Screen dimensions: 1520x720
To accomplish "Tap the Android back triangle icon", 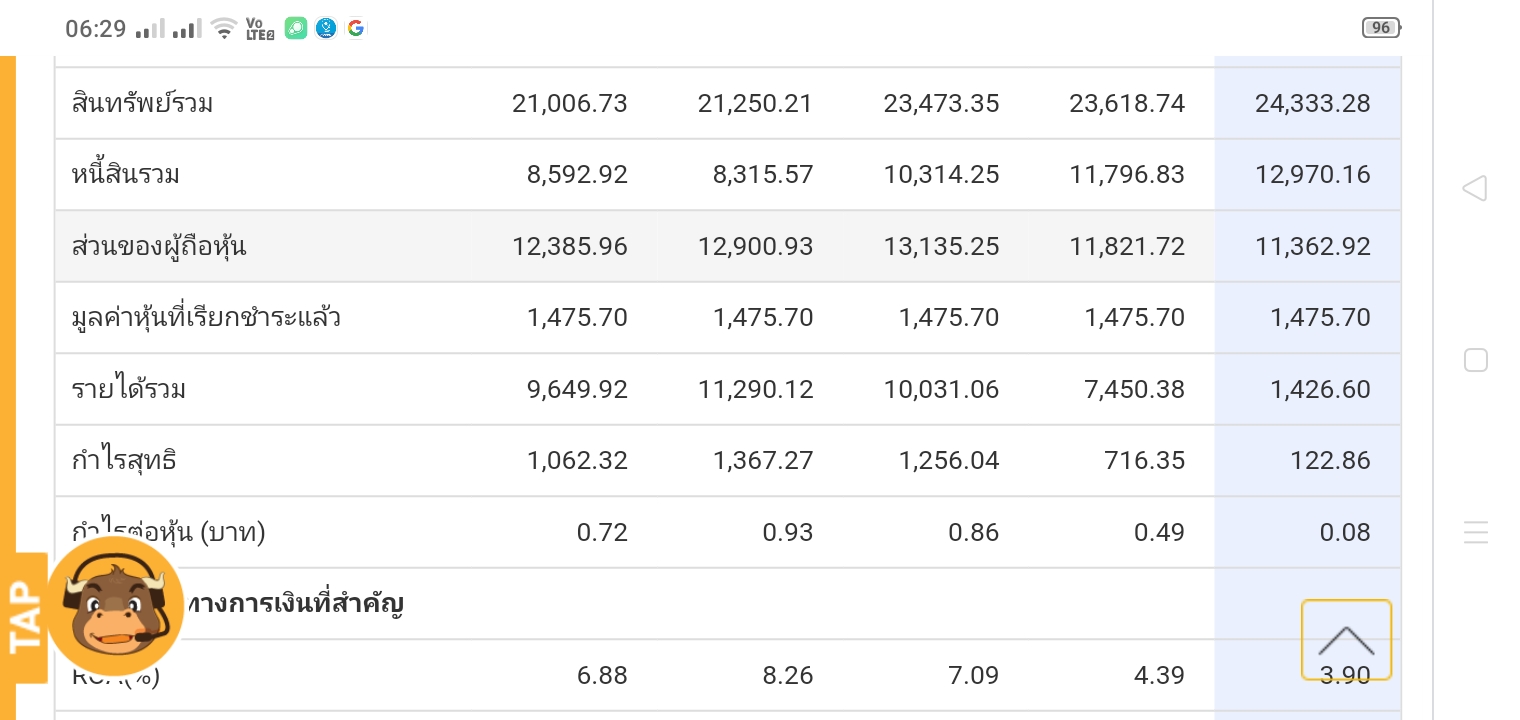I will pos(1475,188).
